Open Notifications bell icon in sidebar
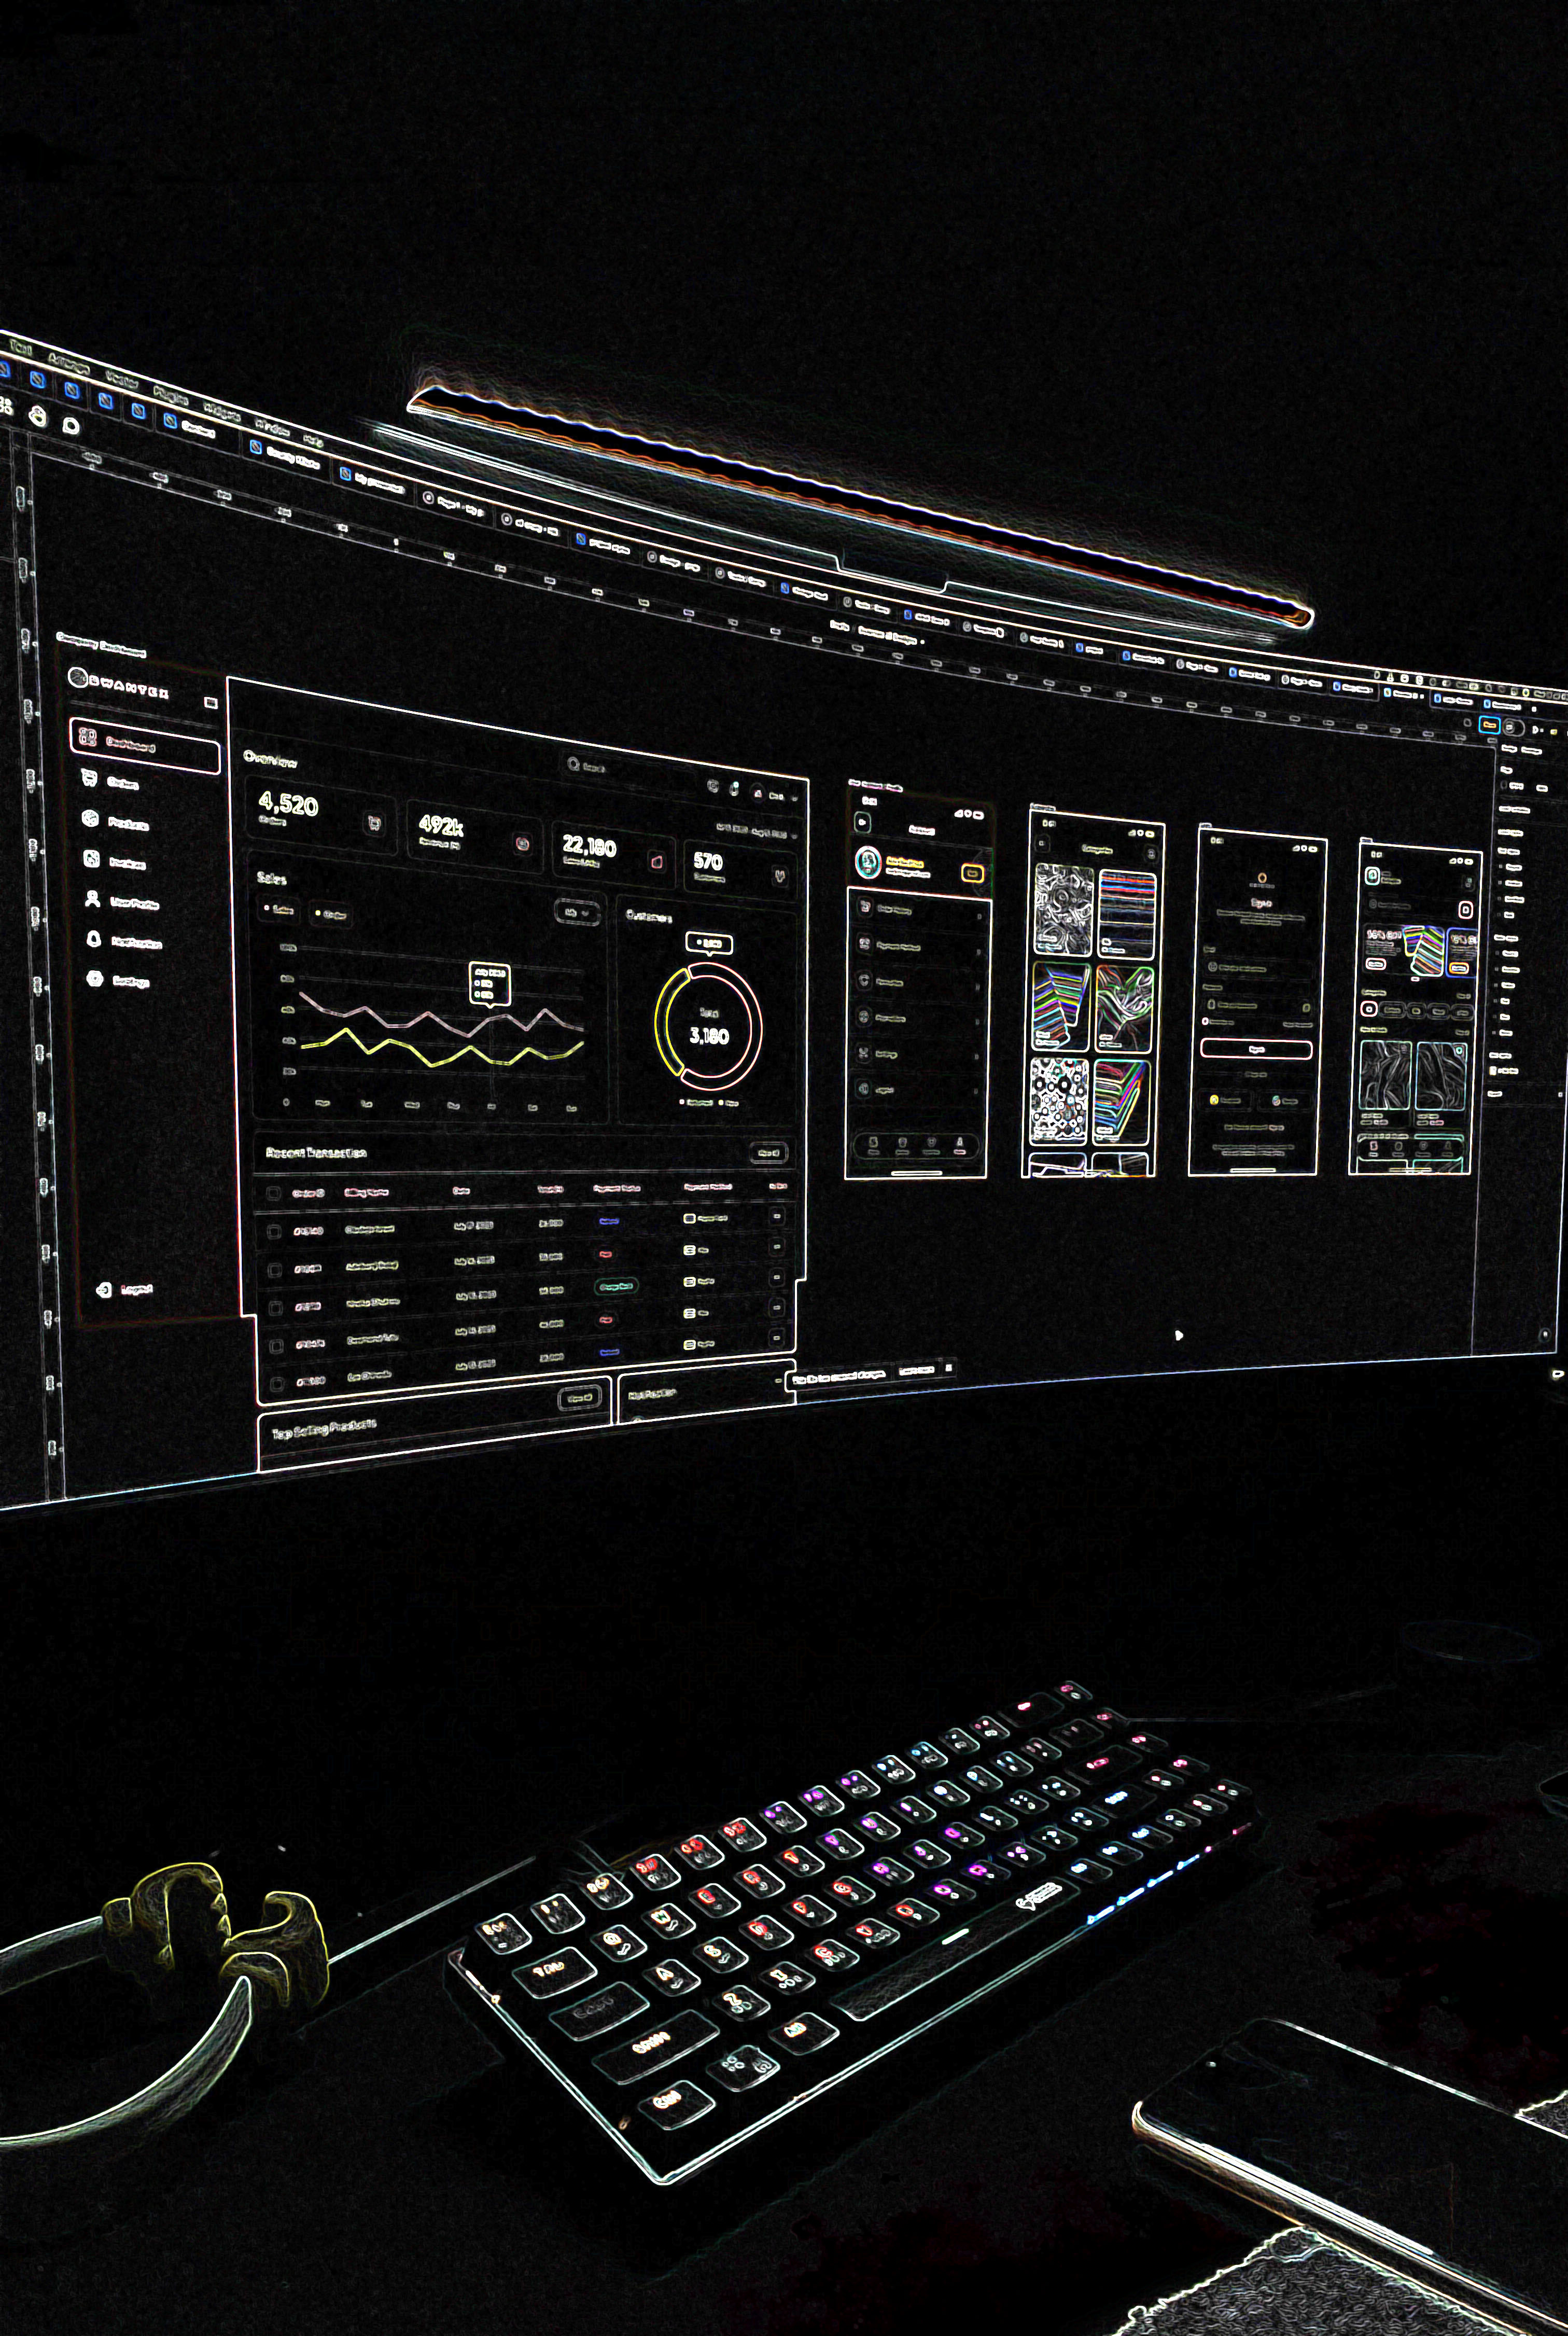 click(x=93, y=939)
